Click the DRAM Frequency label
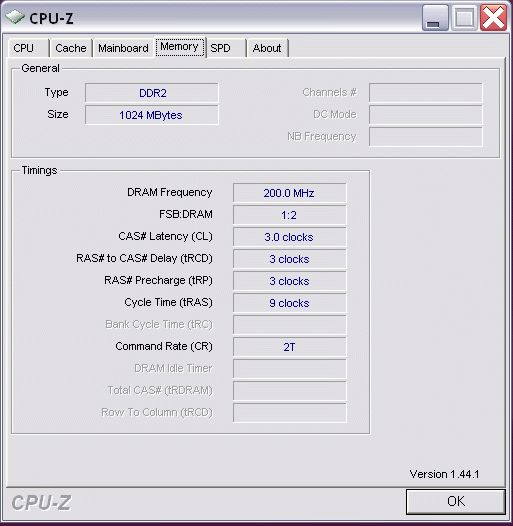The height and width of the screenshot is (526, 513). click(x=169, y=192)
